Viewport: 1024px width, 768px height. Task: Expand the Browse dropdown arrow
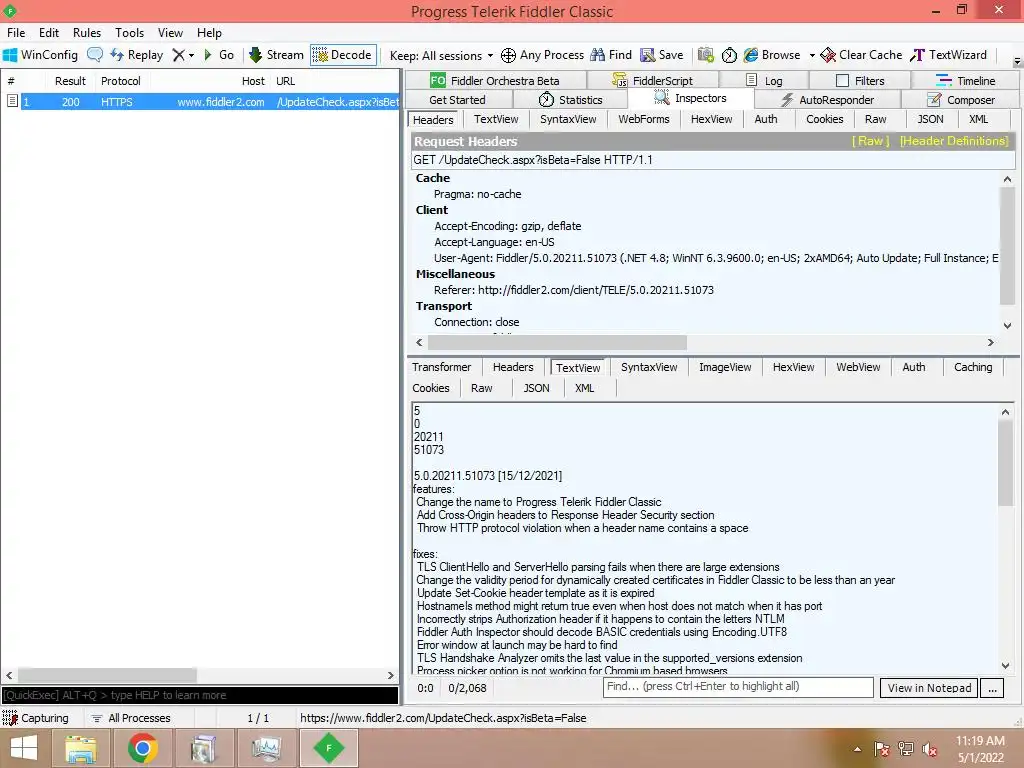812,56
